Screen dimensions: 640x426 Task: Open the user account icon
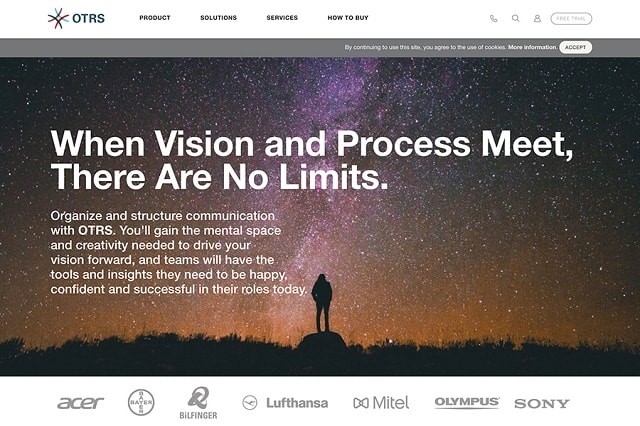537,18
